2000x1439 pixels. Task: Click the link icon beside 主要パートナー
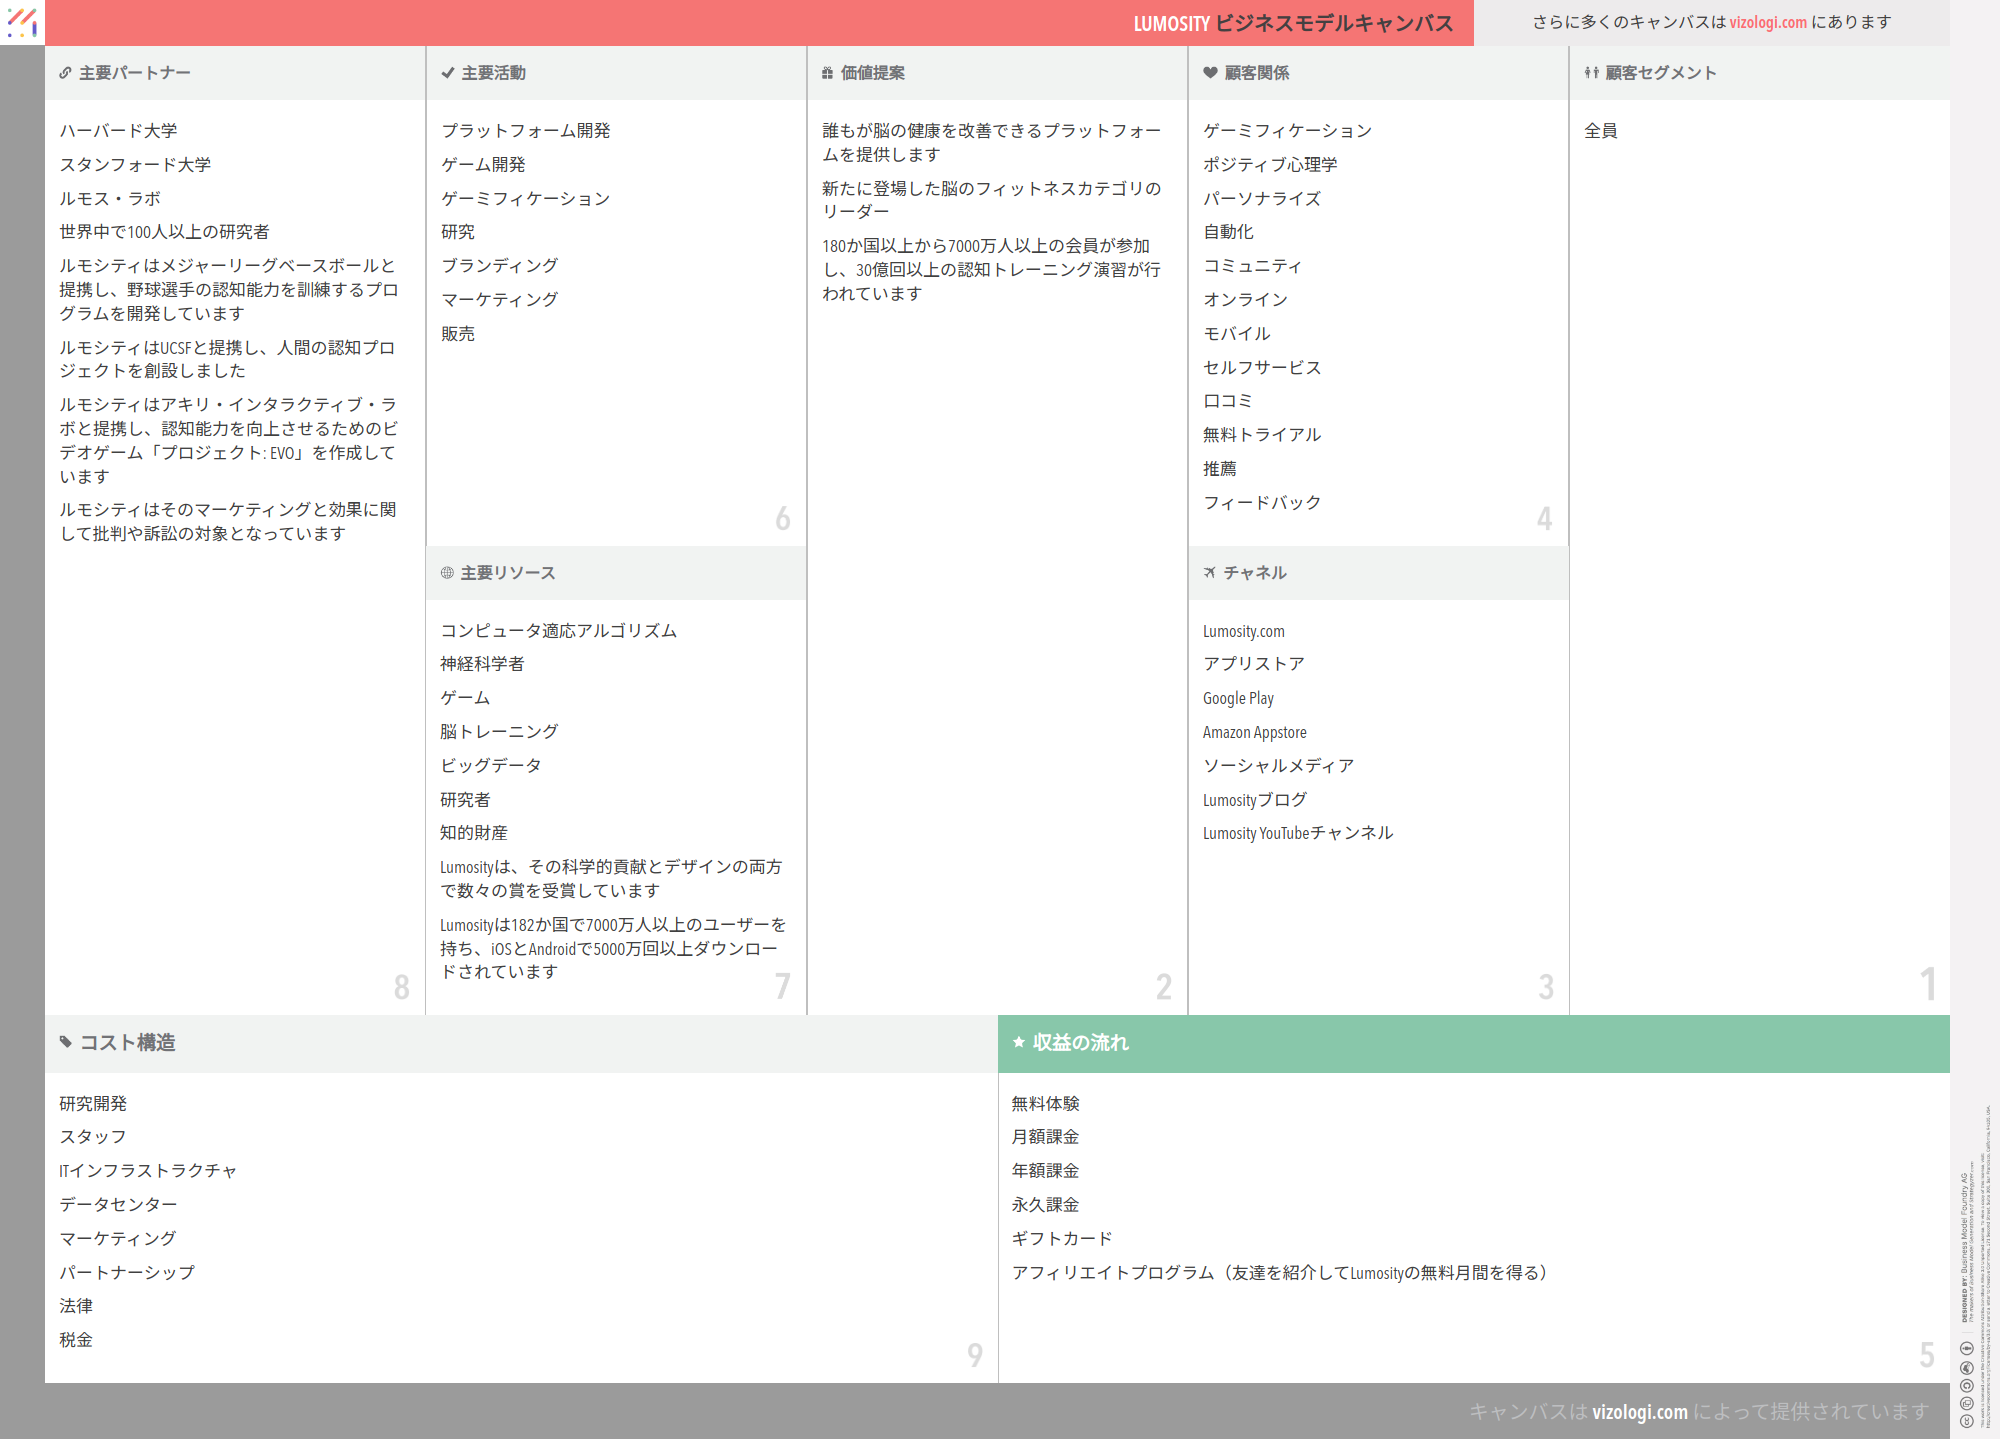65,73
